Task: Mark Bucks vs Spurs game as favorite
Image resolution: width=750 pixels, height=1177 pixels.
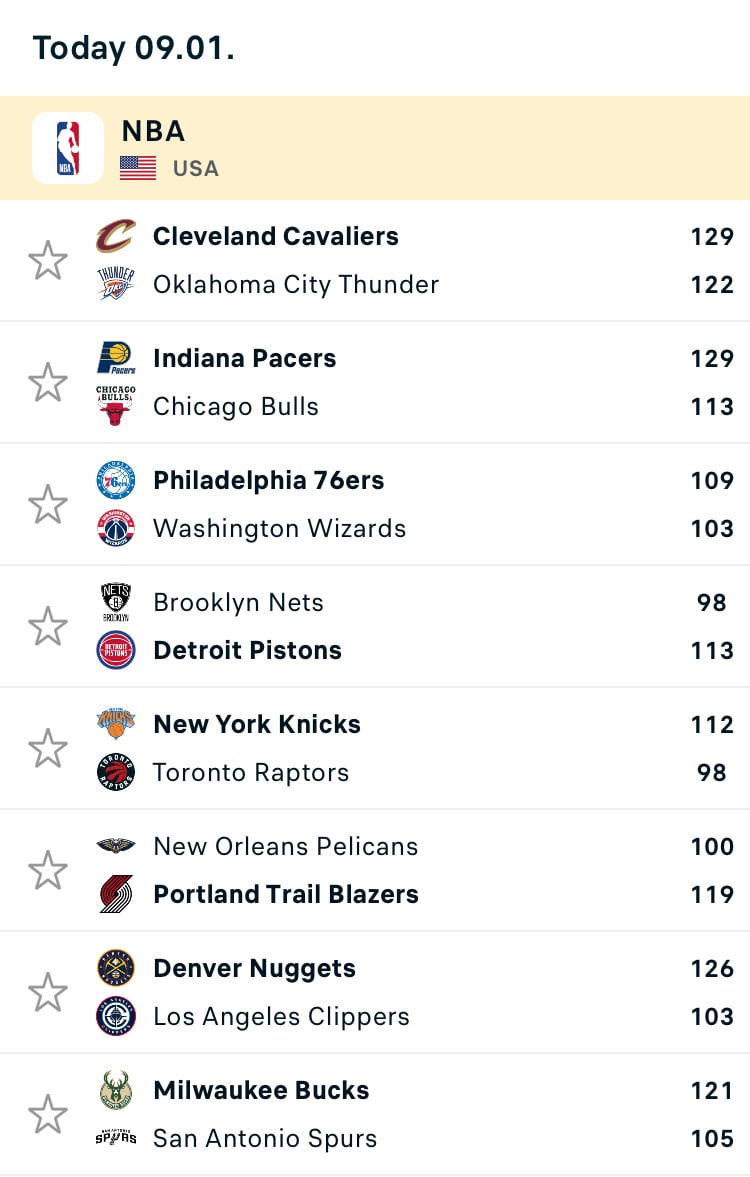Action: (x=48, y=1115)
